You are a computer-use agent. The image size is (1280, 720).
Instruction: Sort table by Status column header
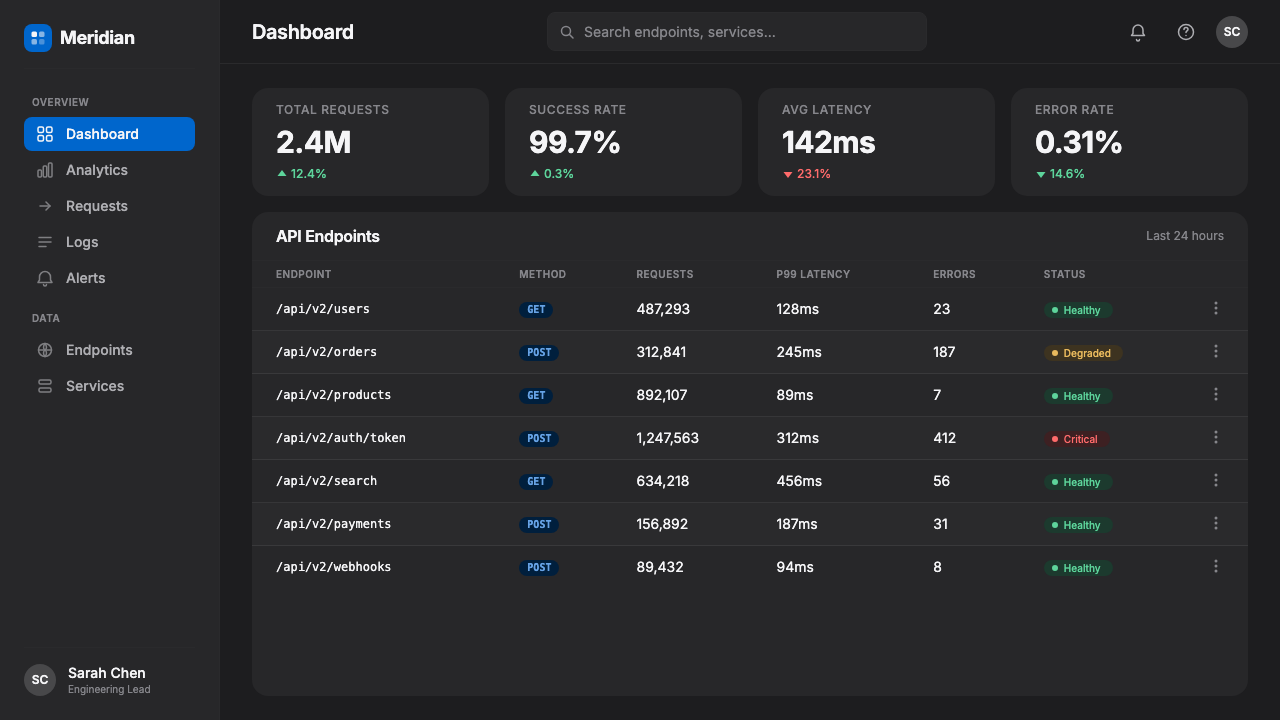[x=1064, y=274]
